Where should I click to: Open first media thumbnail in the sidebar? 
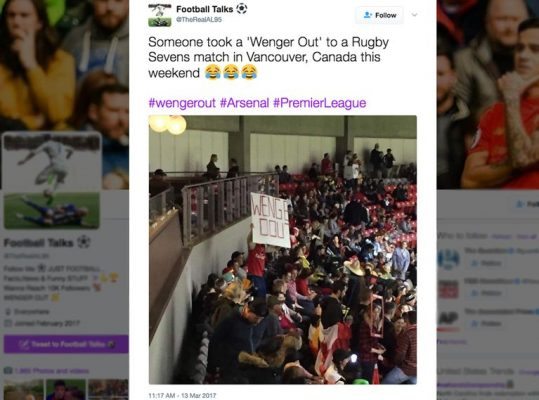click(x=24, y=390)
